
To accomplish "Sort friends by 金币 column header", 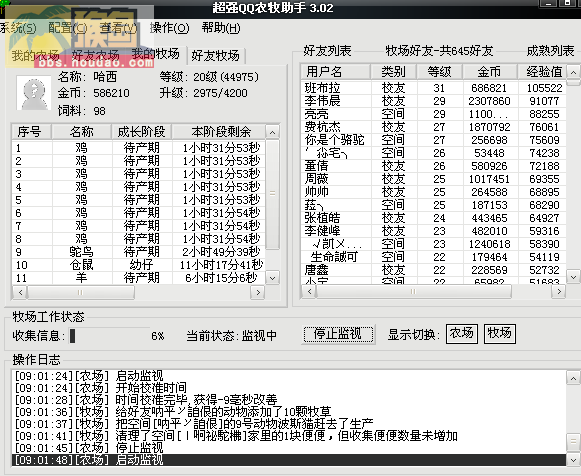I will tap(489, 71).
